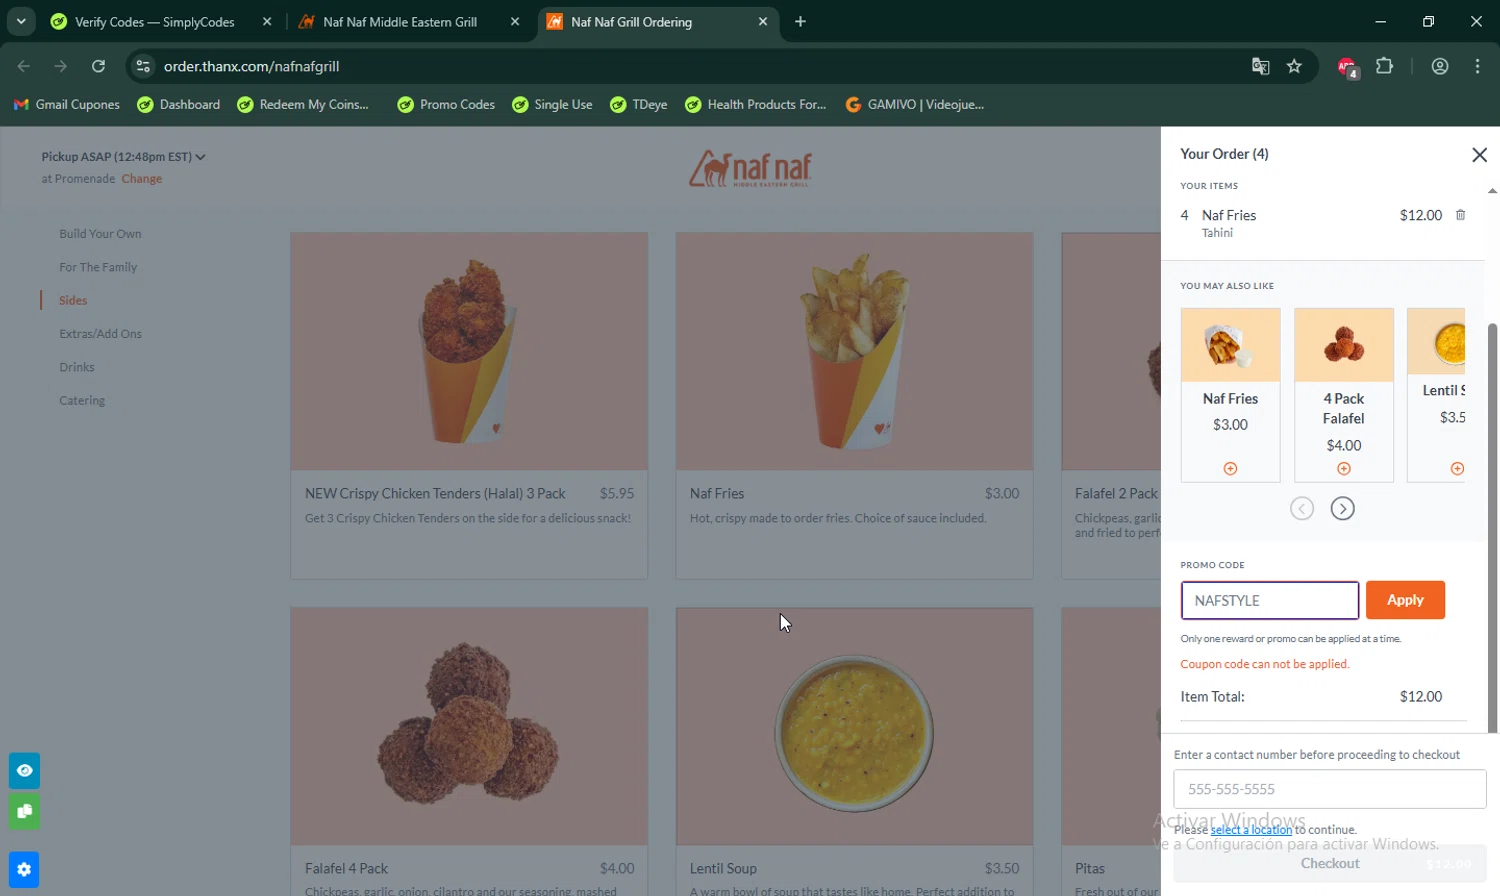This screenshot has width=1500, height=896.
Task: Open Lentil Soup menu item image
Action: coord(854,726)
